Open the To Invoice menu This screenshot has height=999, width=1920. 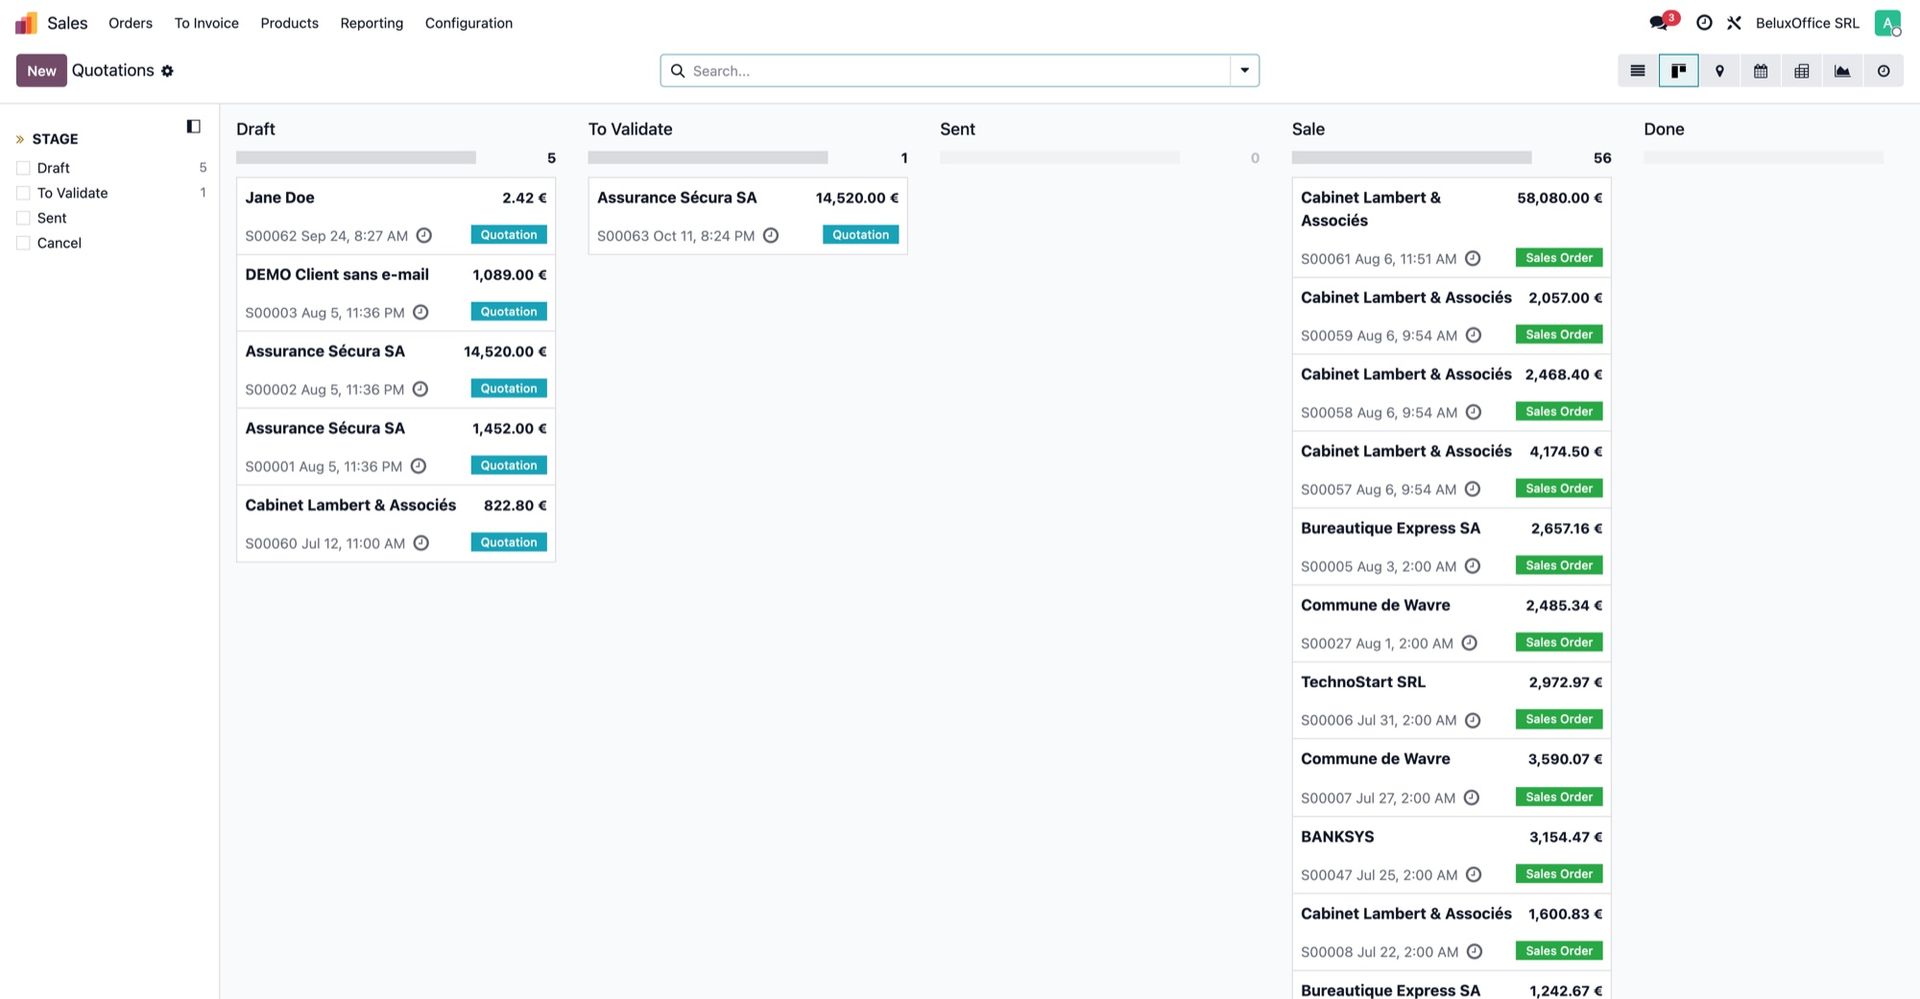pos(207,23)
